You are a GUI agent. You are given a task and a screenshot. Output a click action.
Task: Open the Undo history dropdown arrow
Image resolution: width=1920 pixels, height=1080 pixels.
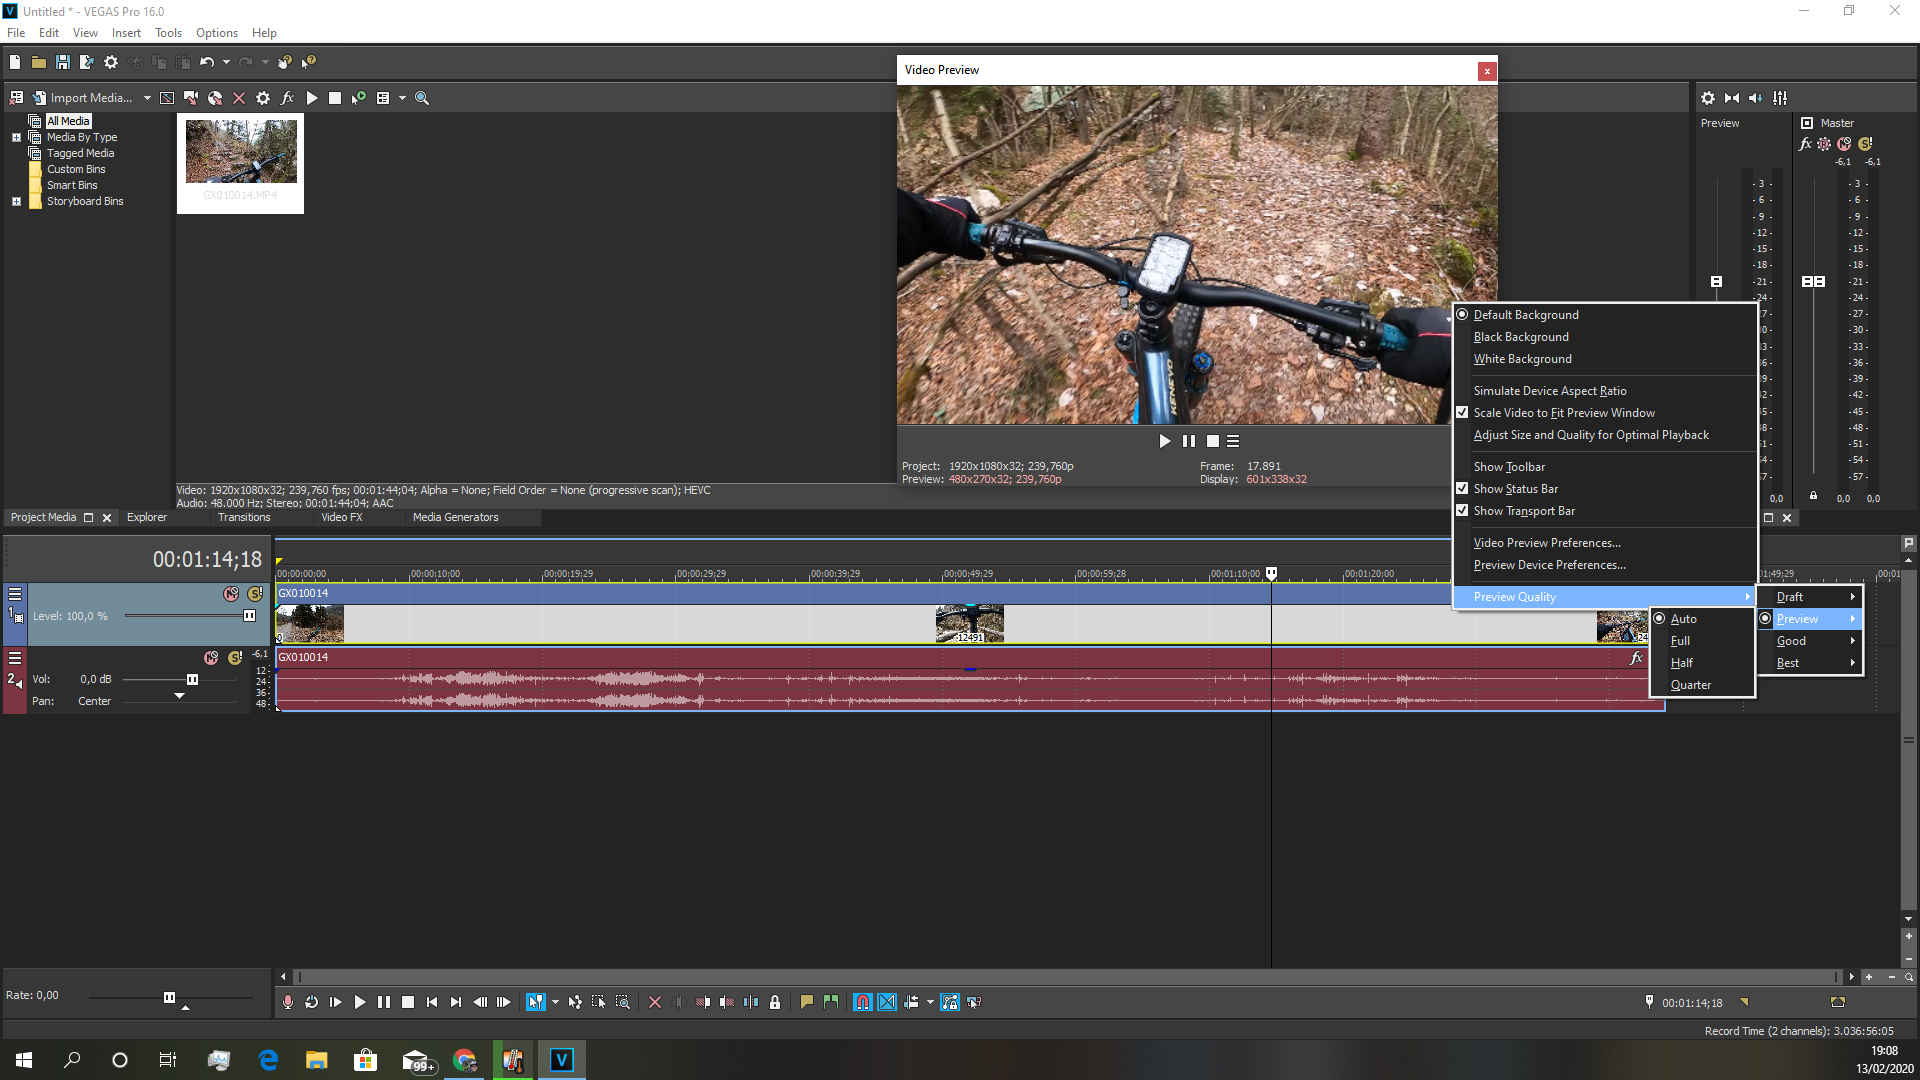[226, 62]
